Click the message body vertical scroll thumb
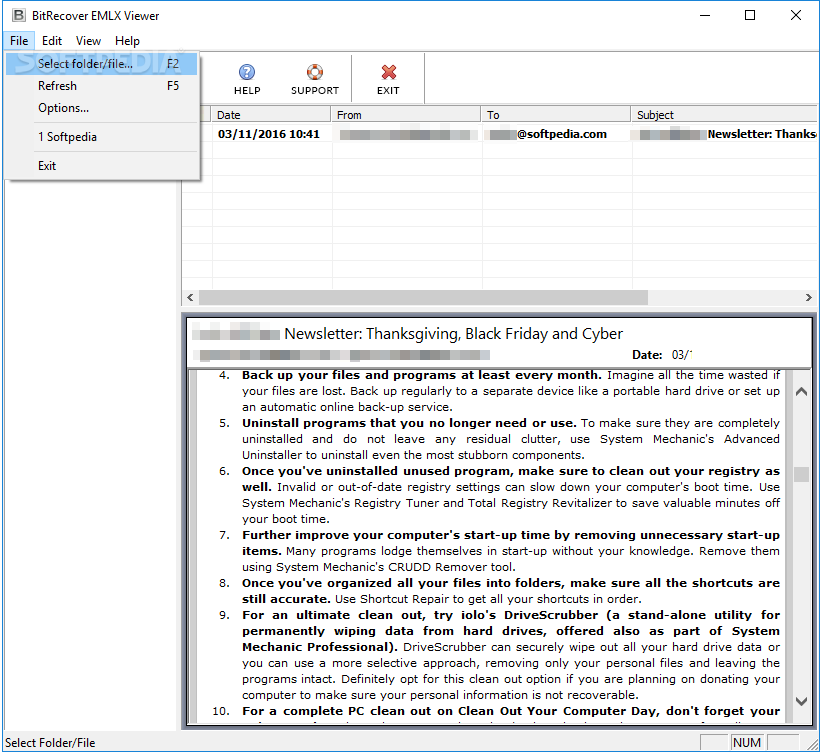 tap(801, 474)
